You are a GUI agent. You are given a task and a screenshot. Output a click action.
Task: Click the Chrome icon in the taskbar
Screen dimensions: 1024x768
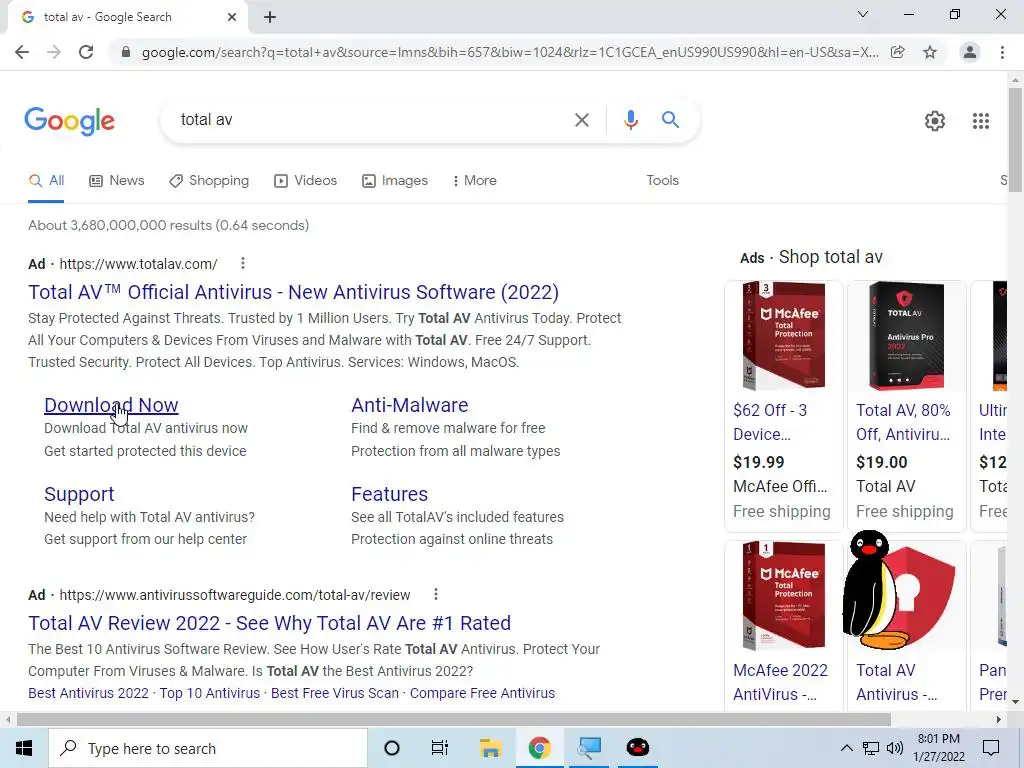pyautogui.click(x=539, y=748)
